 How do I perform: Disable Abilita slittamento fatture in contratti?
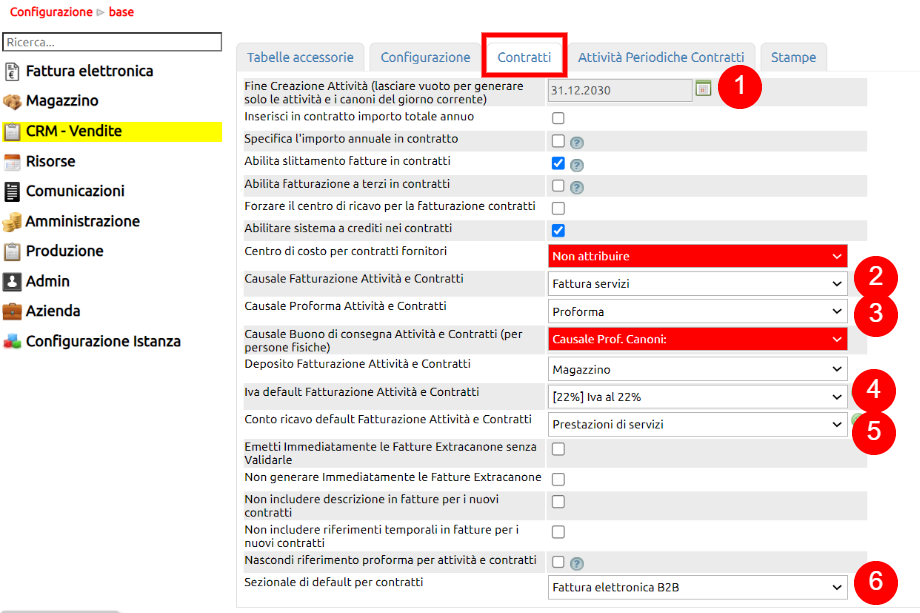click(x=558, y=163)
